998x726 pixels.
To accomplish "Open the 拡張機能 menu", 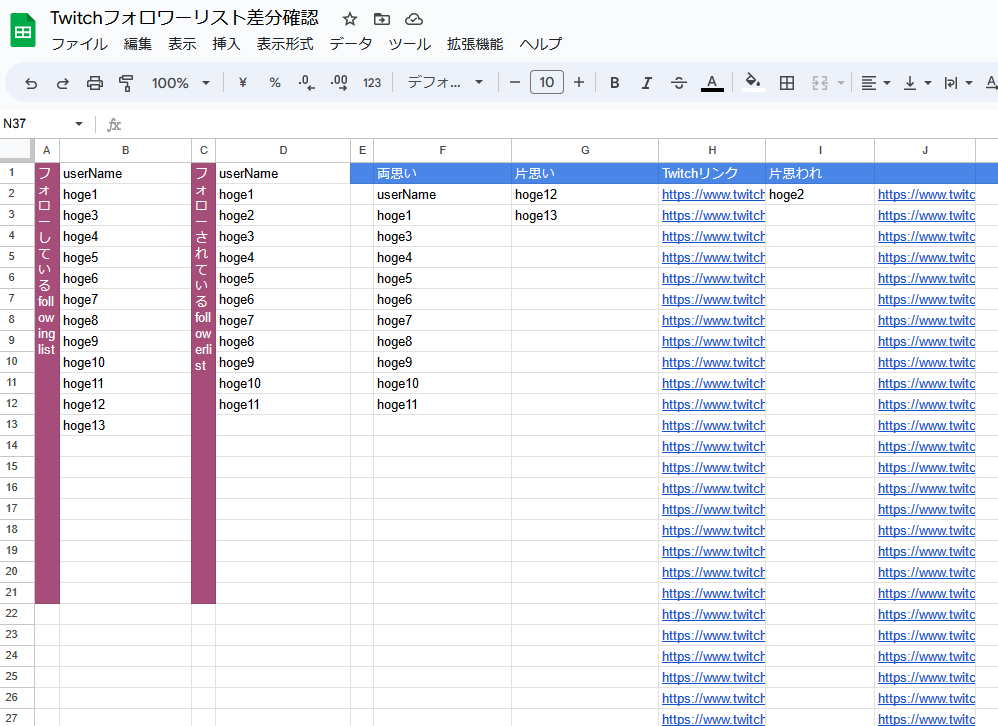I will 475,44.
